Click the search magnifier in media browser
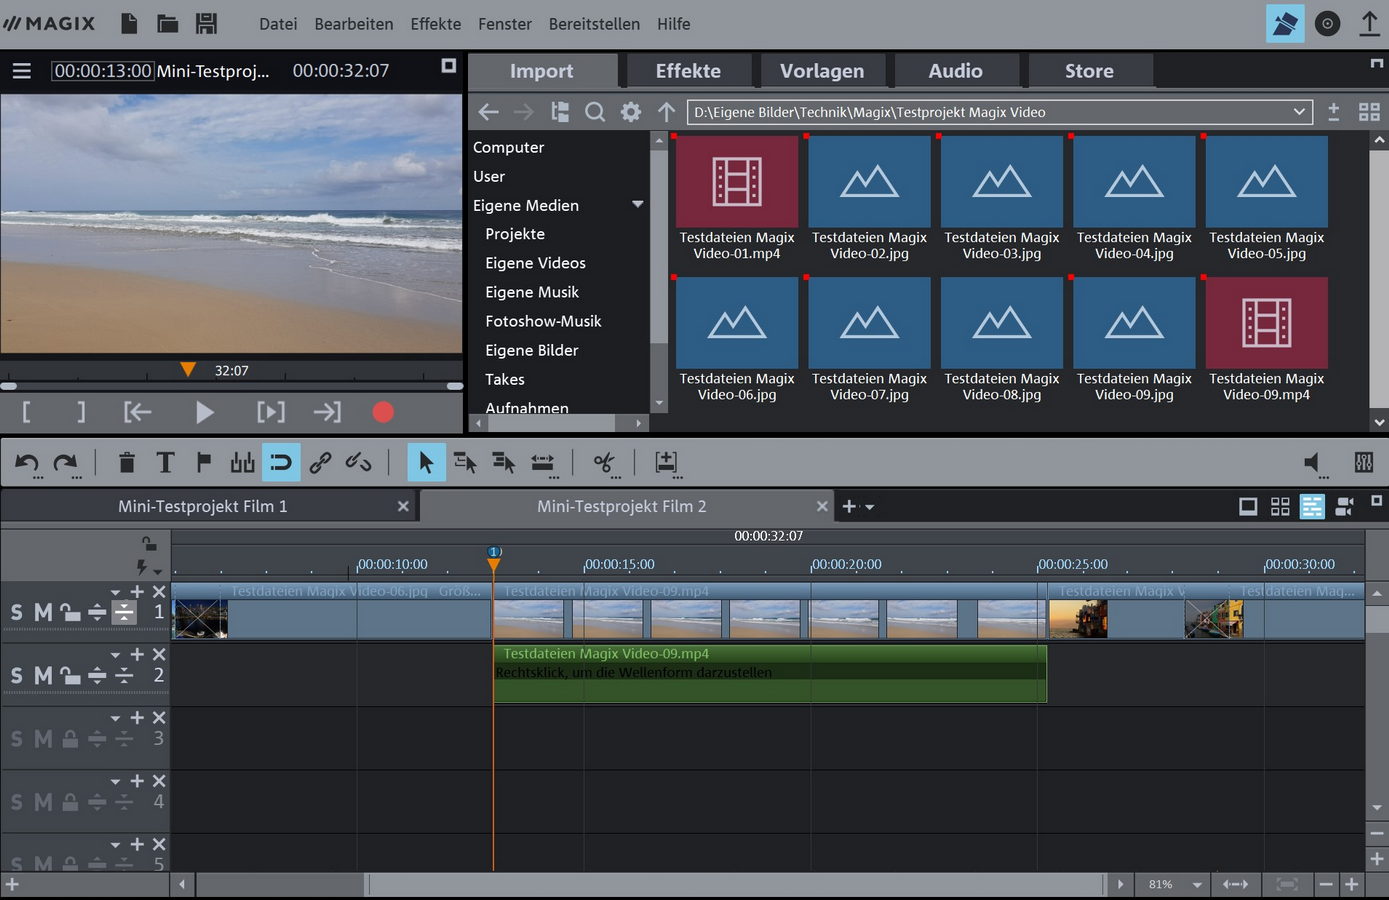The height and width of the screenshot is (900, 1389). 595,112
